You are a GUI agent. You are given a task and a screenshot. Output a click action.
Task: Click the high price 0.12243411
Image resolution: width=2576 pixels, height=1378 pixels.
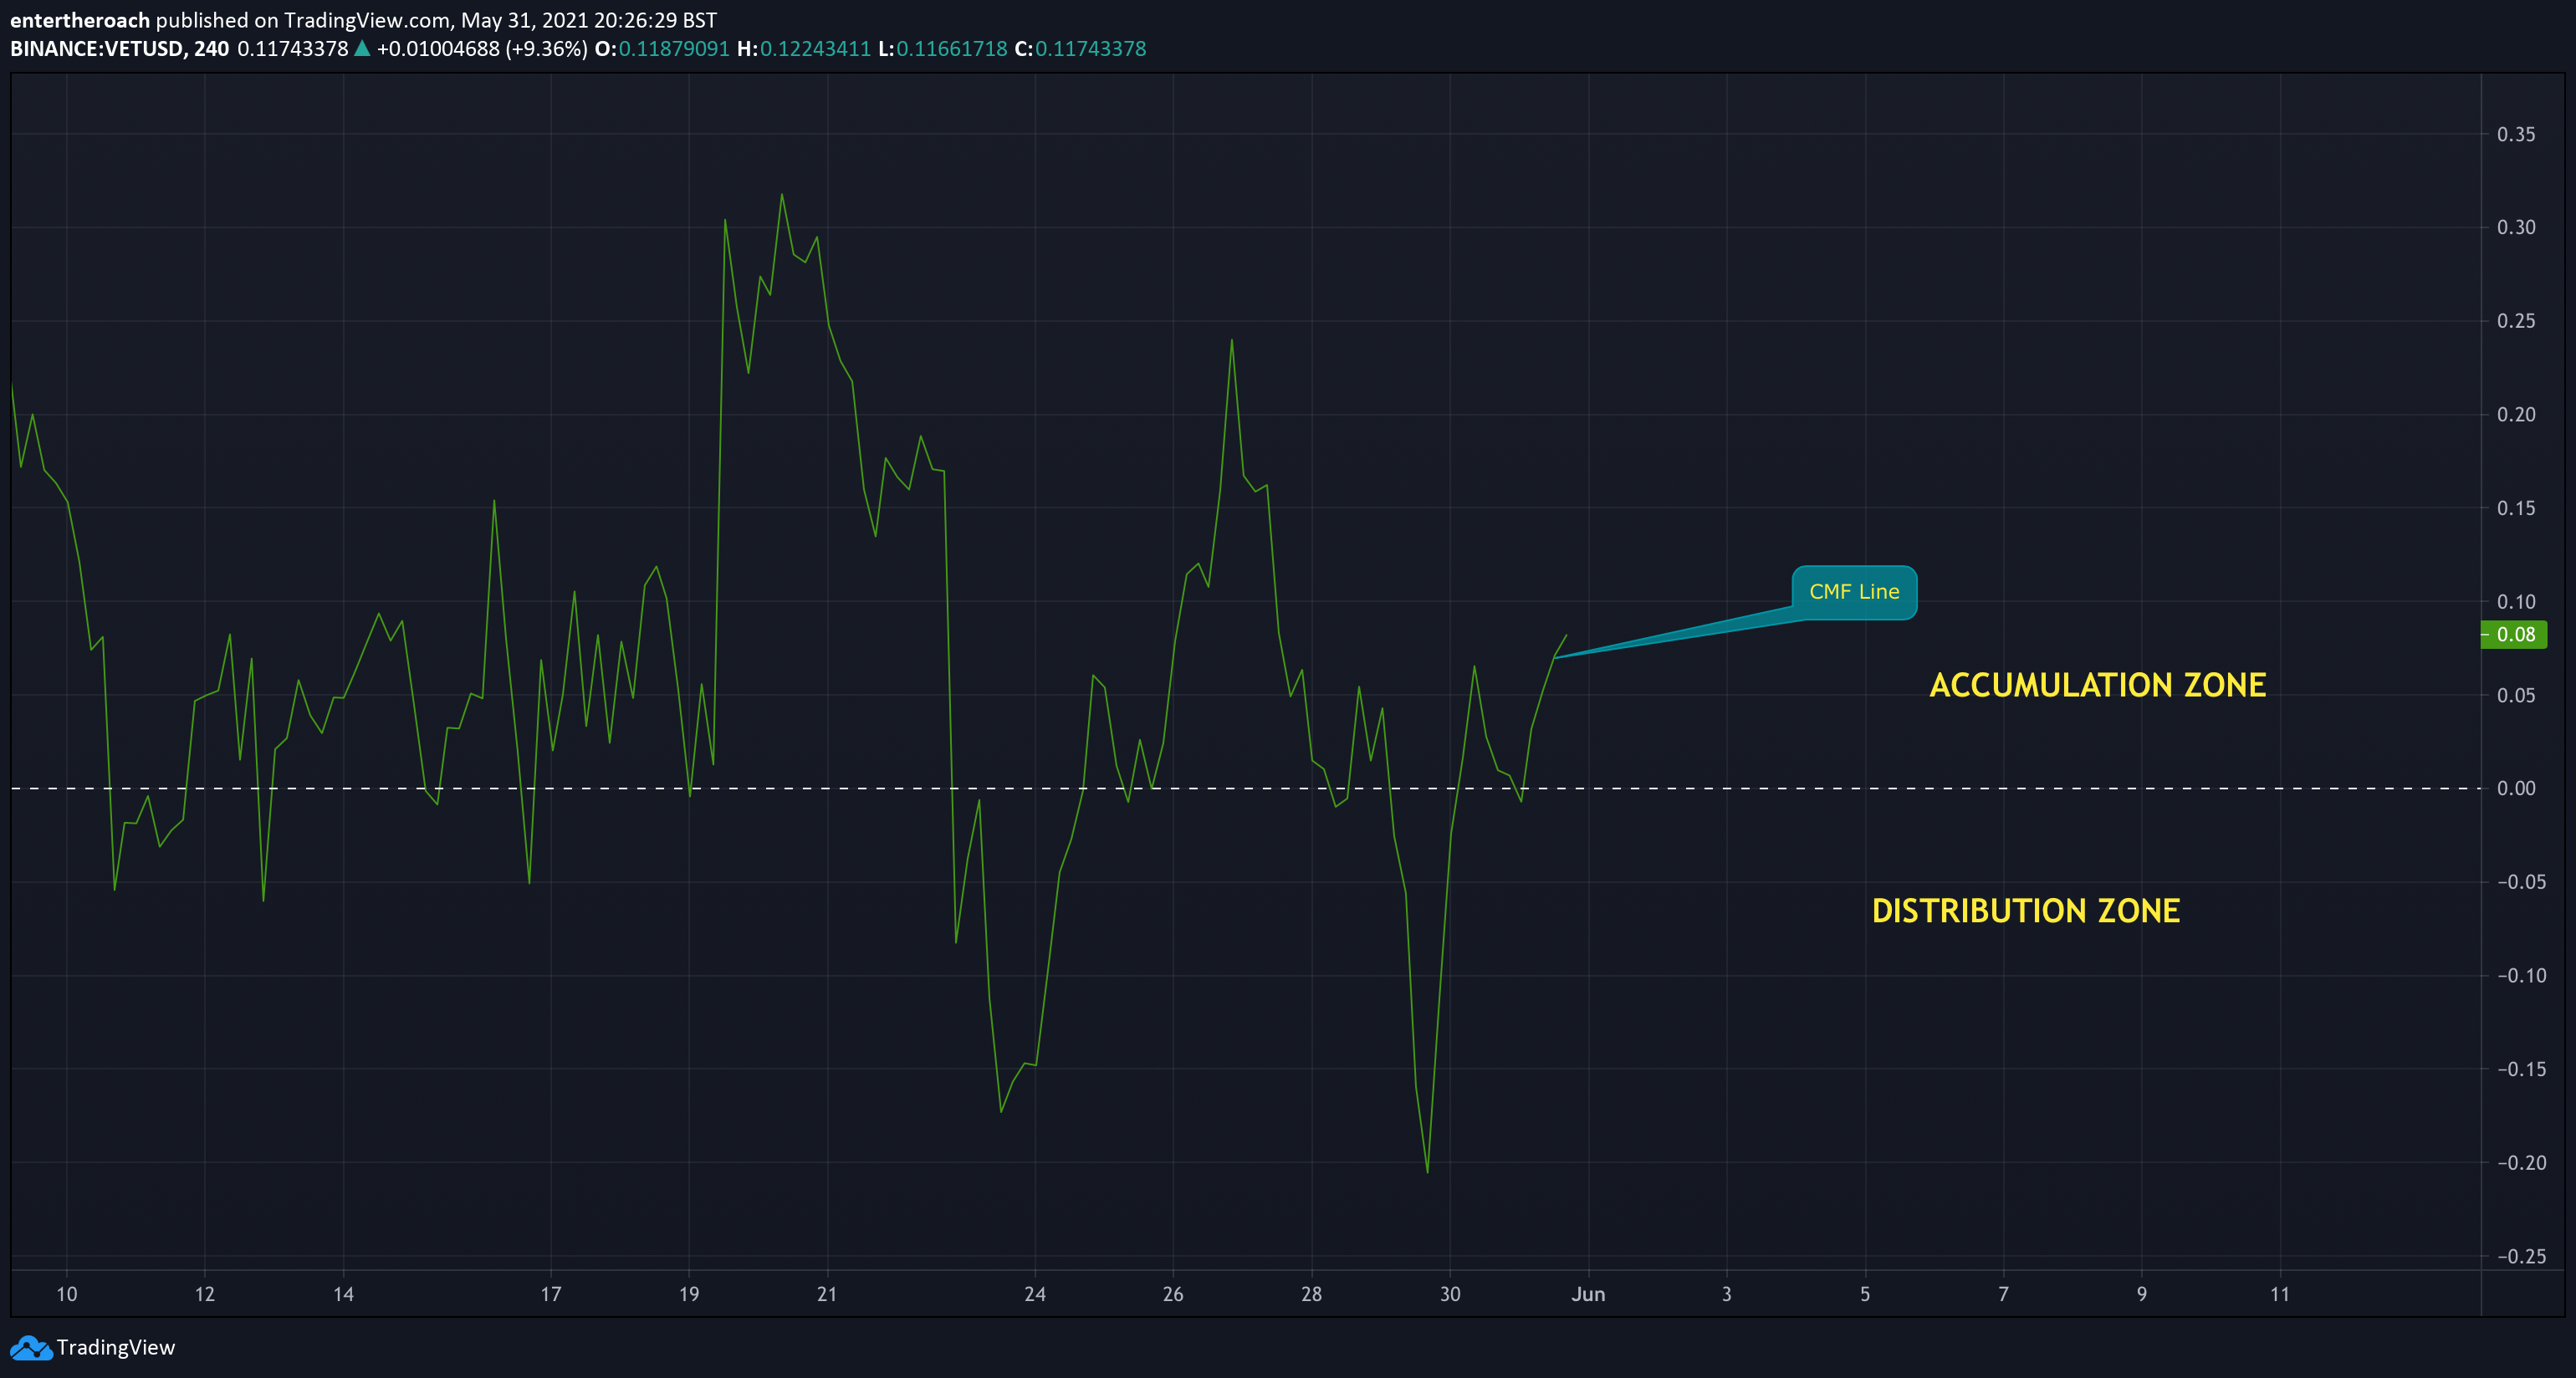(815, 49)
